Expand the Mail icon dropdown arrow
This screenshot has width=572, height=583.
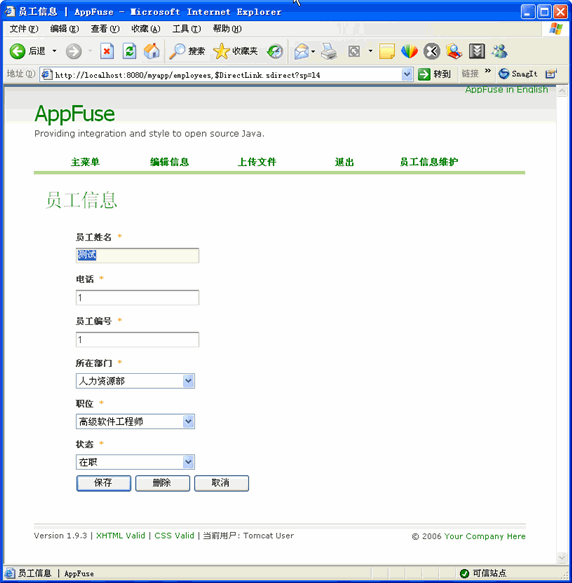click(x=313, y=51)
